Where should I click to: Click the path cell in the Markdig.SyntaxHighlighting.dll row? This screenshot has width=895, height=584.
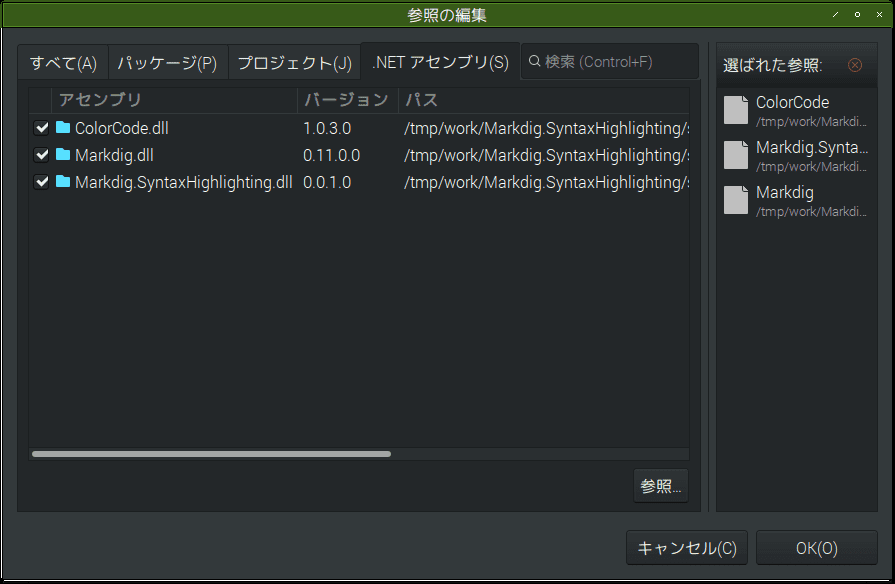pyautogui.click(x=546, y=183)
